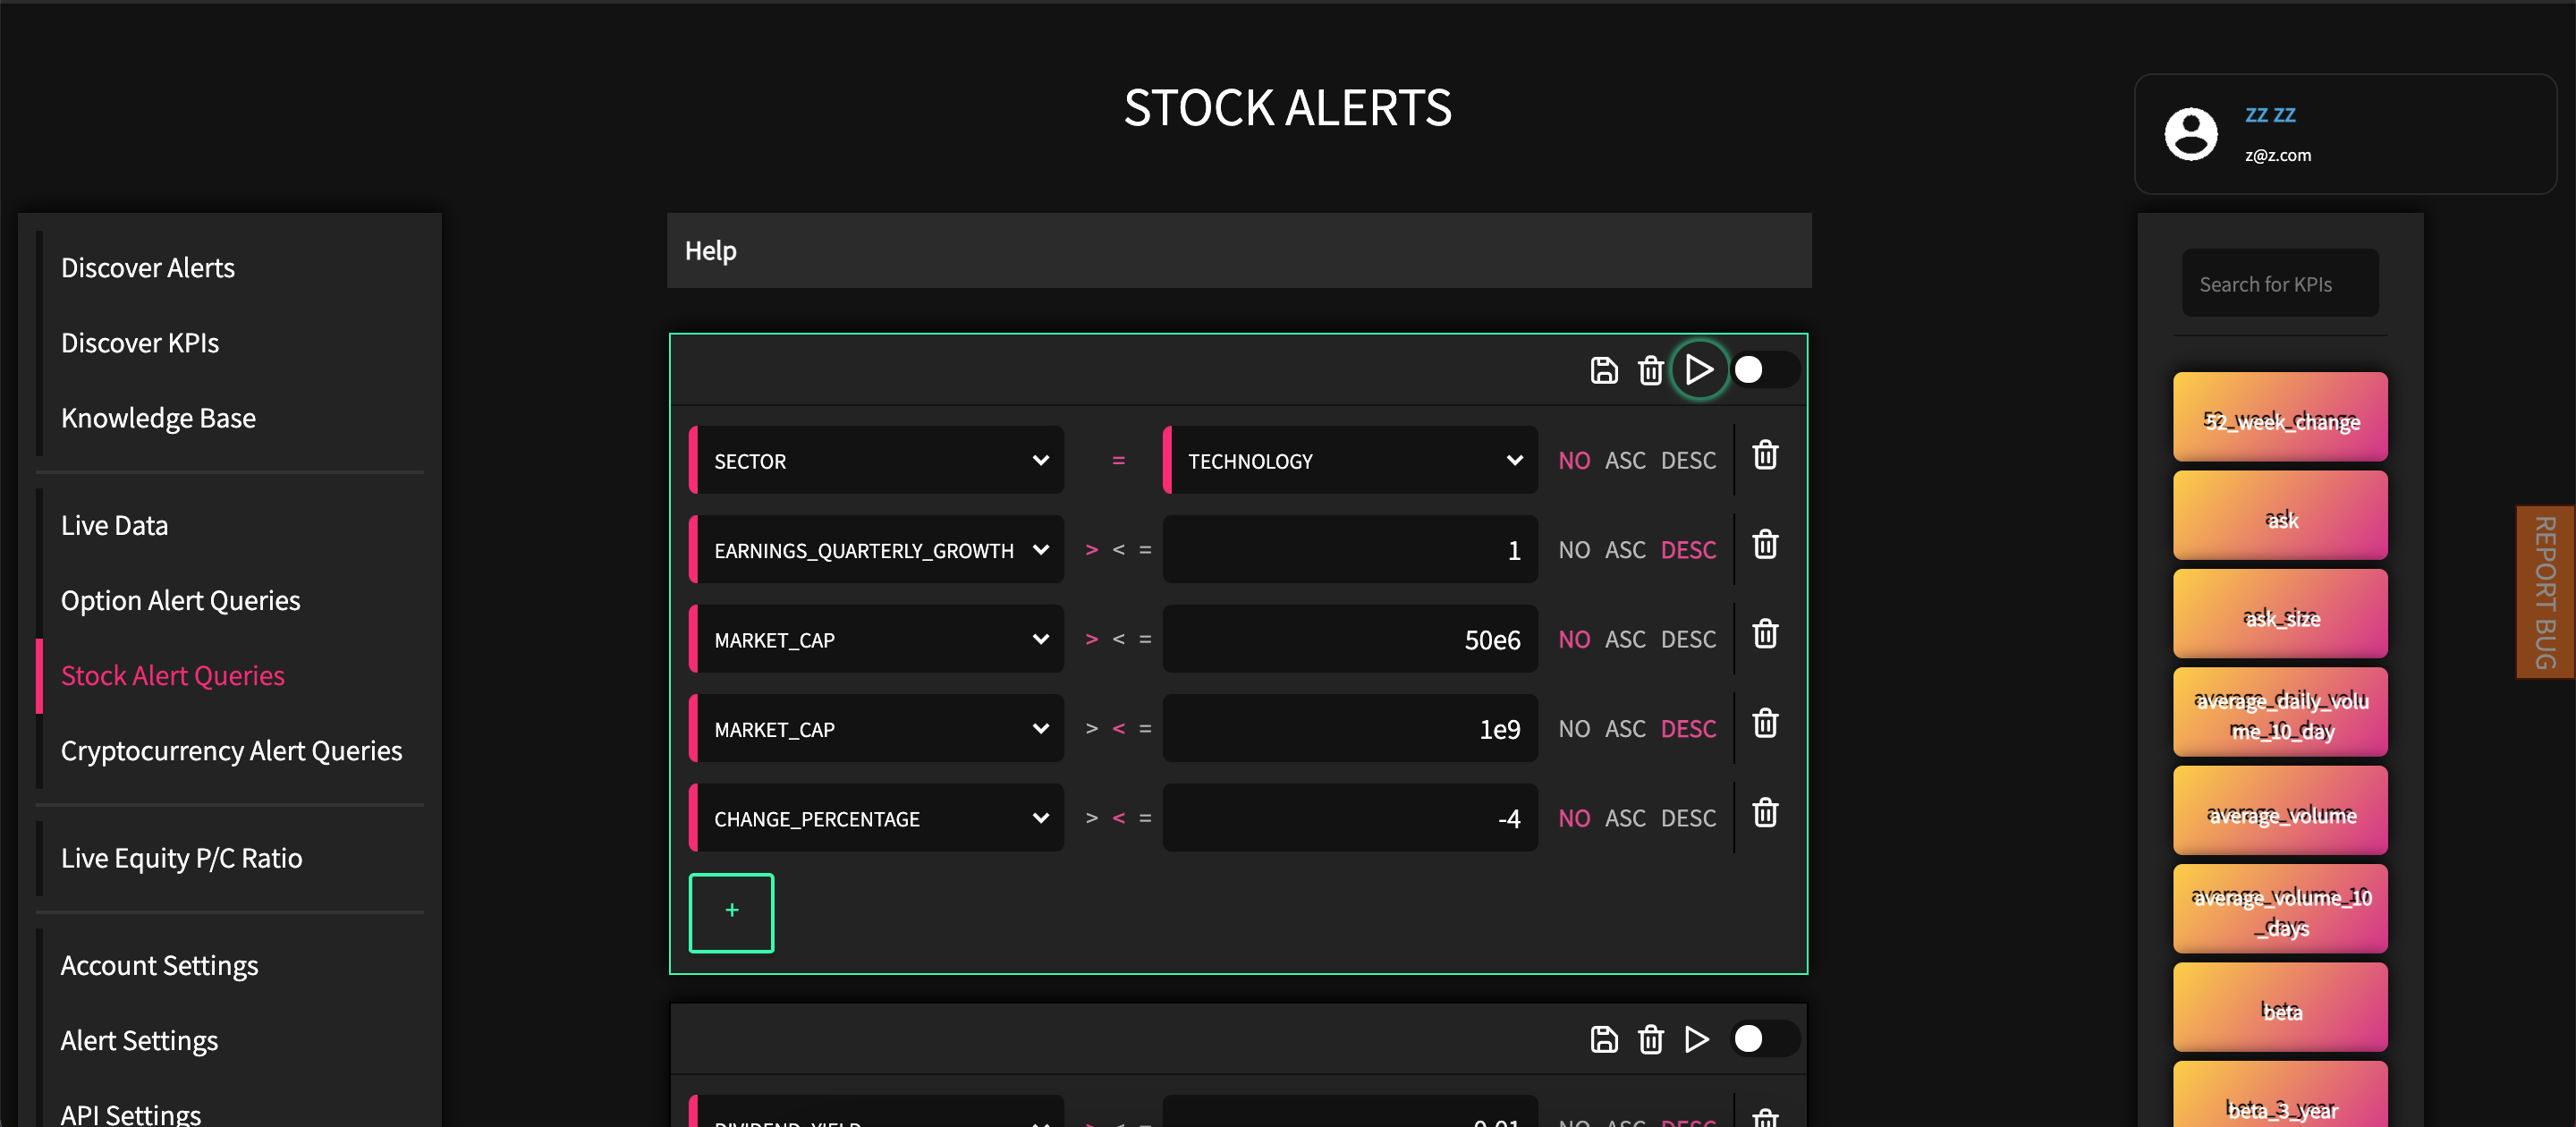
Task: Open Live Equity P/C Ratio
Action: [181, 858]
